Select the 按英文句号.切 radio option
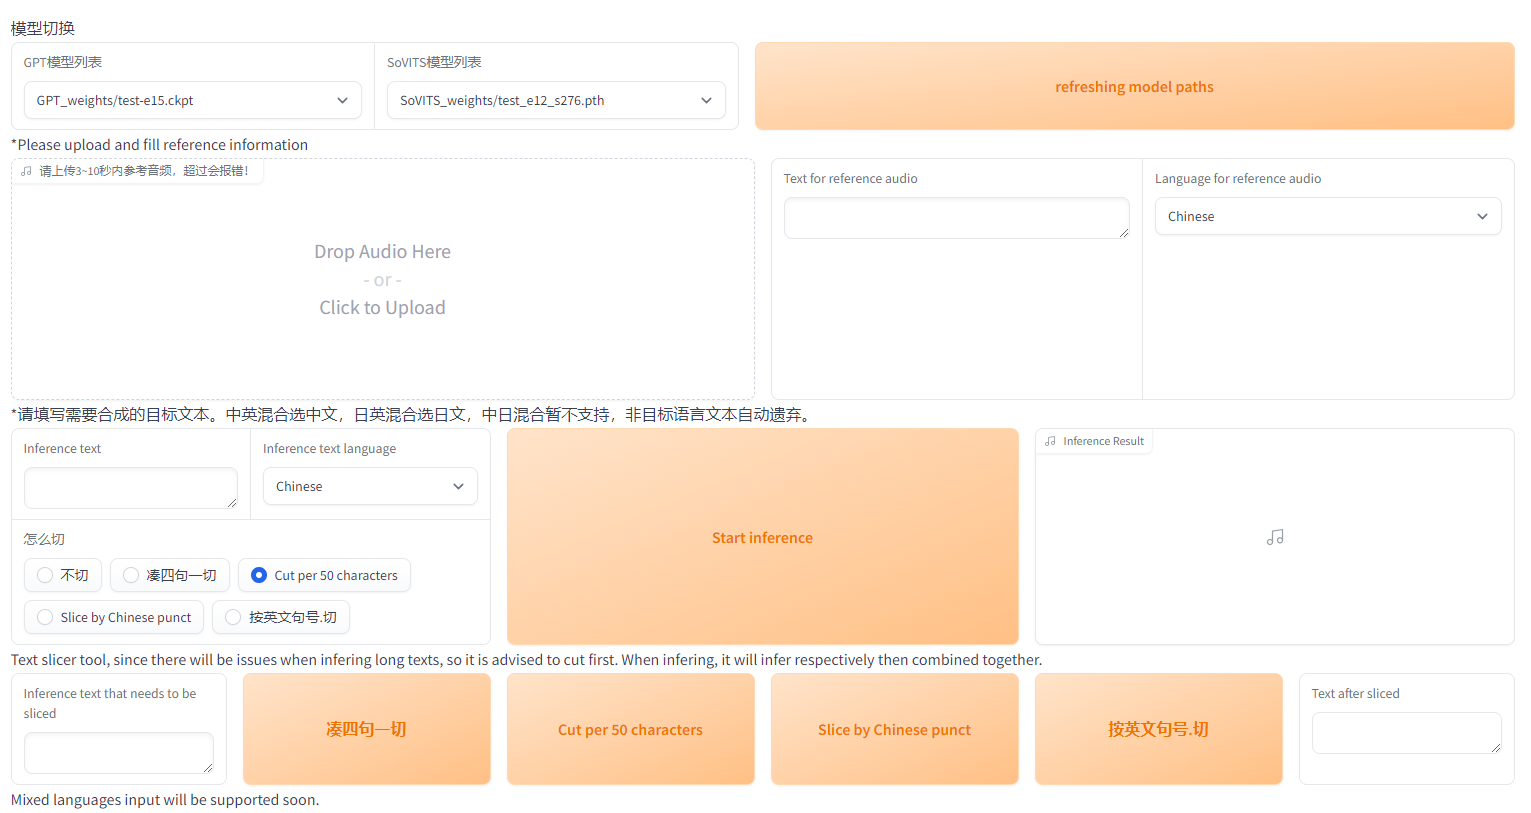The width and height of the screenshot is (1531, 813). tap(233, 617)
